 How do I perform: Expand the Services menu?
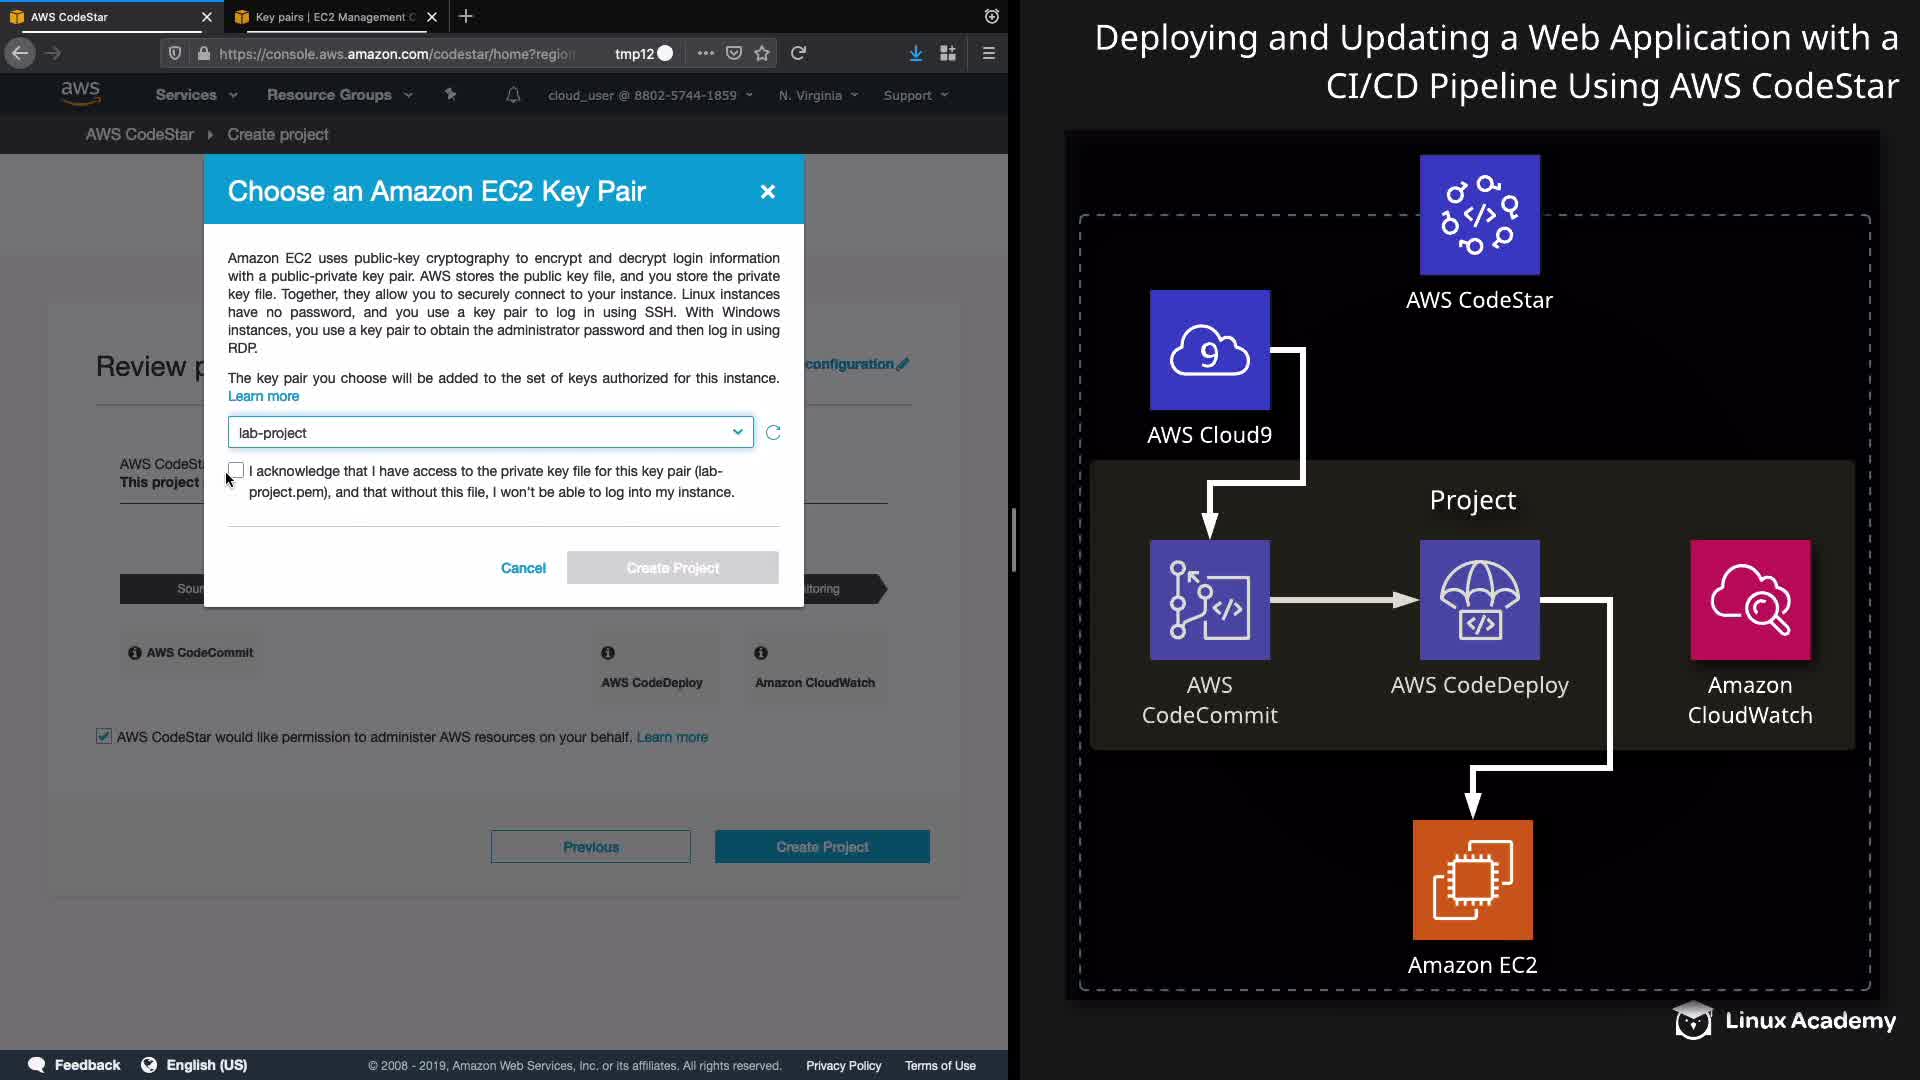click(x=196, y=95)
